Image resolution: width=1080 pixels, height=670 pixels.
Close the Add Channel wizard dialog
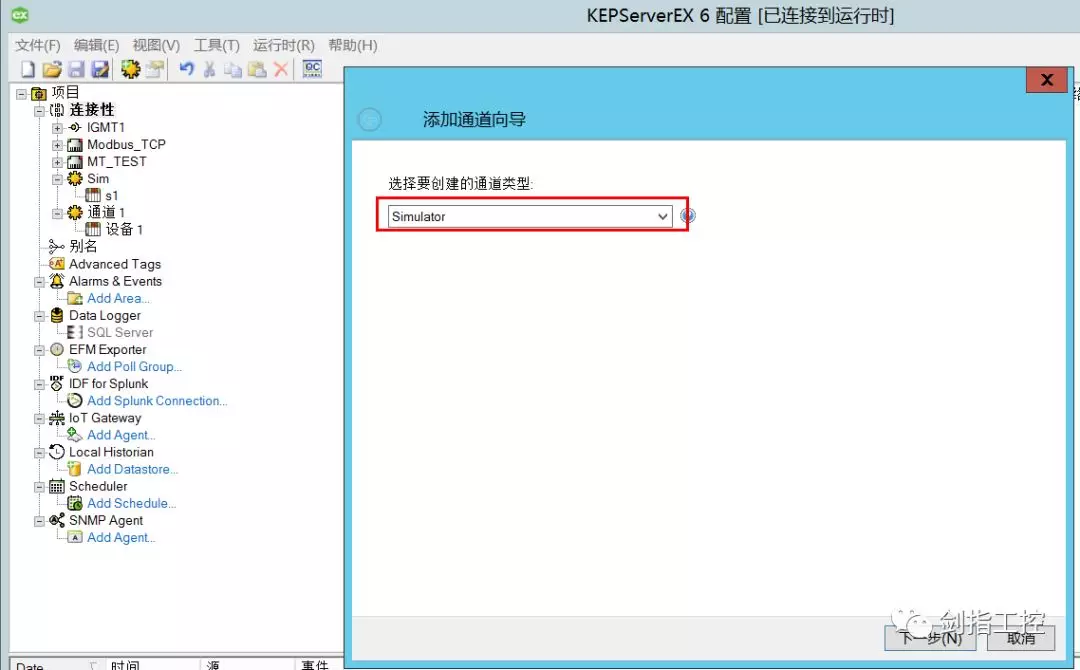click(x=1046, y=80)
